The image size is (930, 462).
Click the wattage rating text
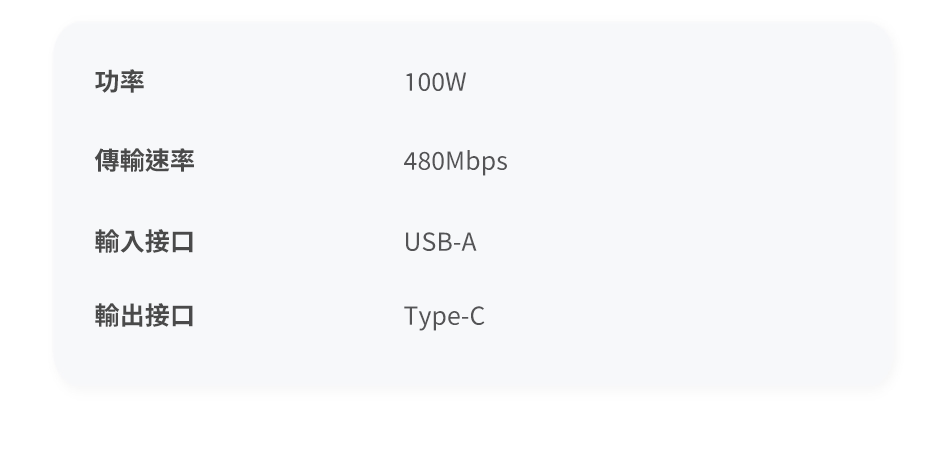point(435,82)
